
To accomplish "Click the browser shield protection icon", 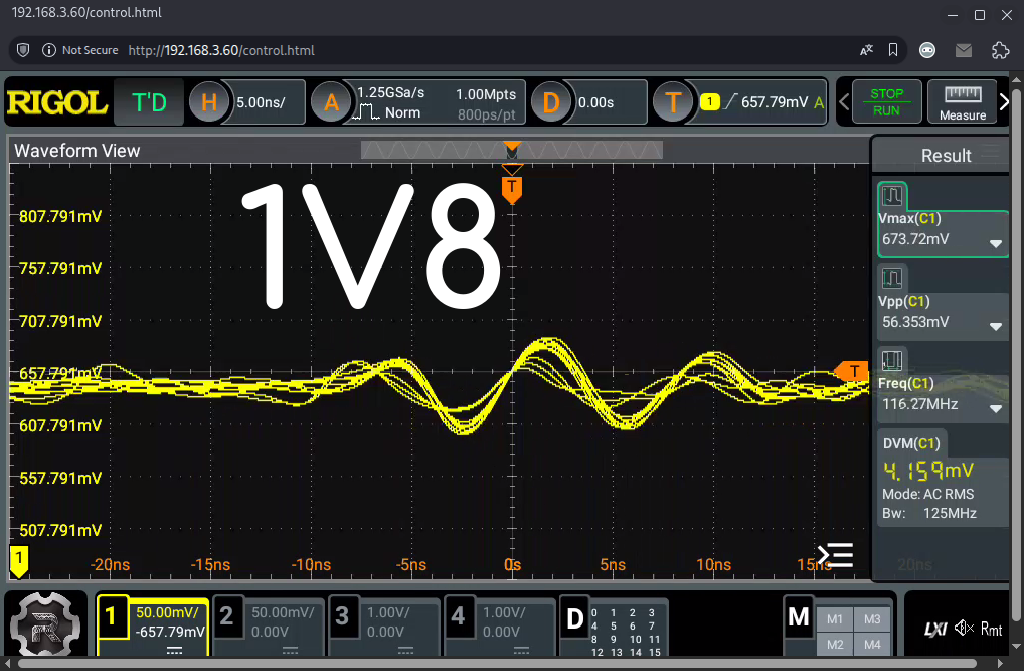I will [23, 50].
